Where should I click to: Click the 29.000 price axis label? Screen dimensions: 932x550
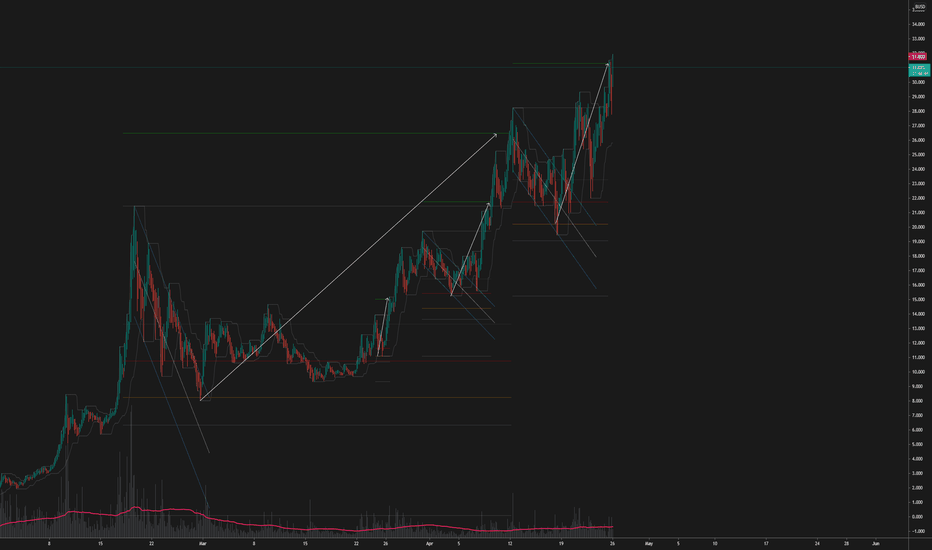(x=918, y=97)
